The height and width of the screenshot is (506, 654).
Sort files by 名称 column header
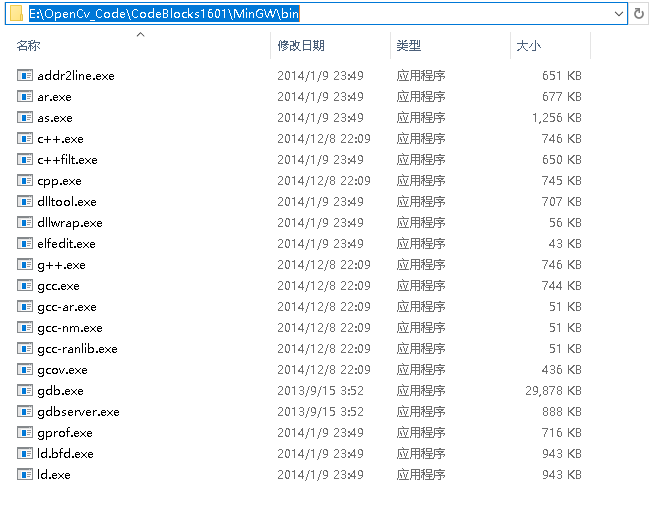tap(28, 45)
